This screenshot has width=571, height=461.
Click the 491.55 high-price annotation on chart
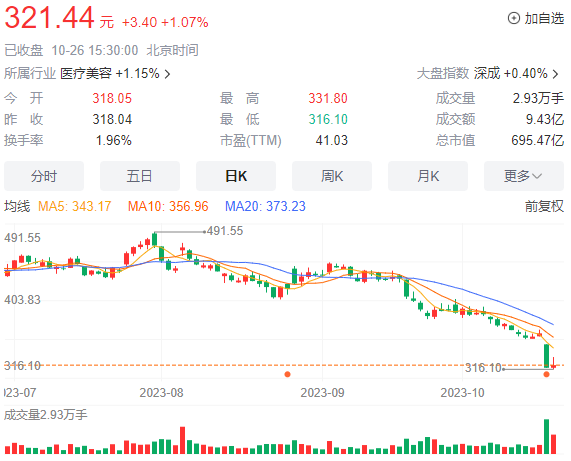pyautogui.click(x=225, y=231)
